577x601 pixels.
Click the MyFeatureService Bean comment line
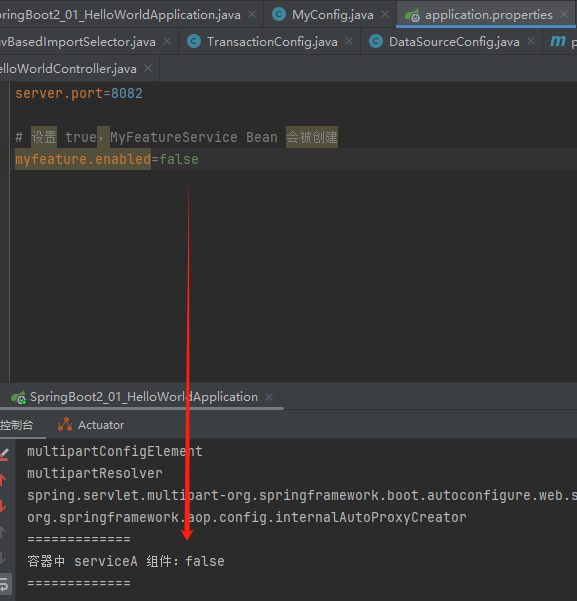(176, 137)
